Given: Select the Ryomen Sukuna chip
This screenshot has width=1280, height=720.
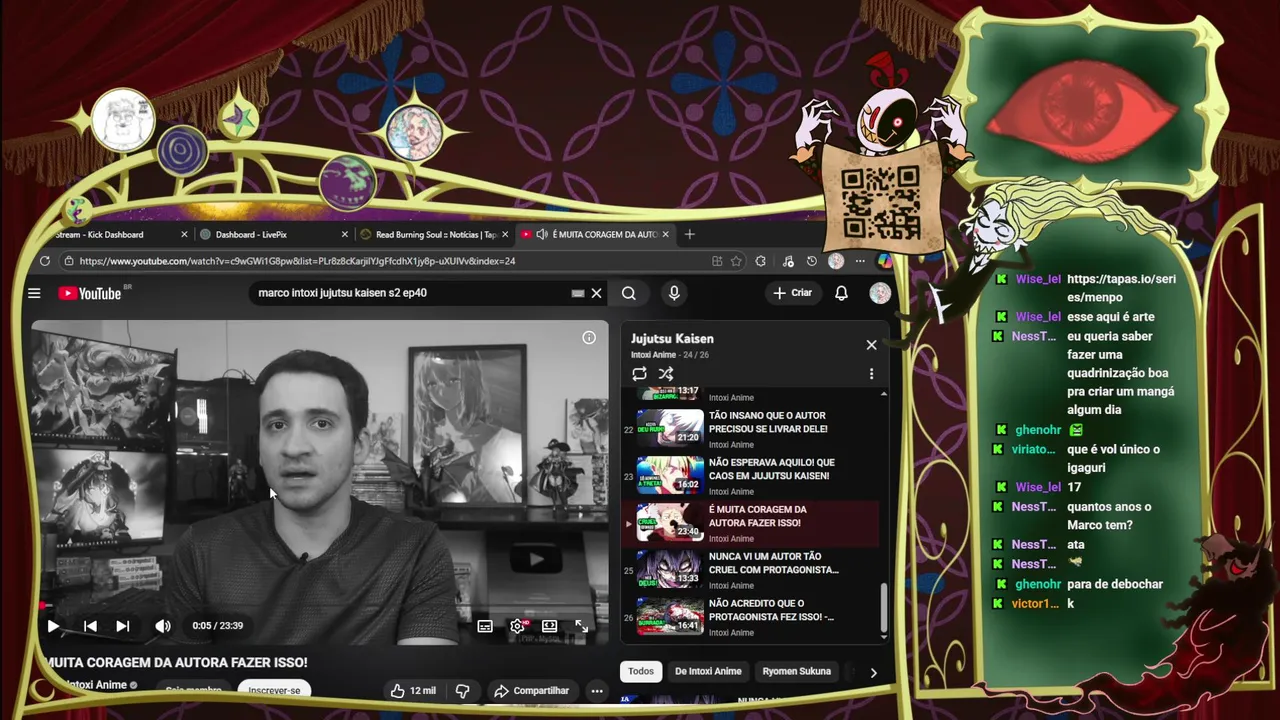Looking at the screenshot, I should 797,671.
